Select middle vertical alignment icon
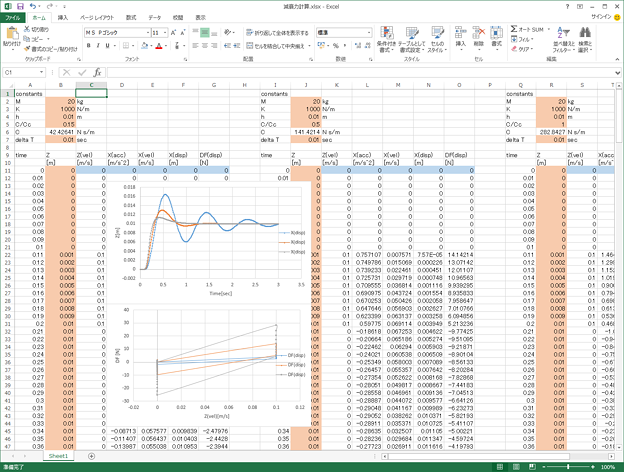This screenshot has width=624, height=472. [x=205, y=33]
